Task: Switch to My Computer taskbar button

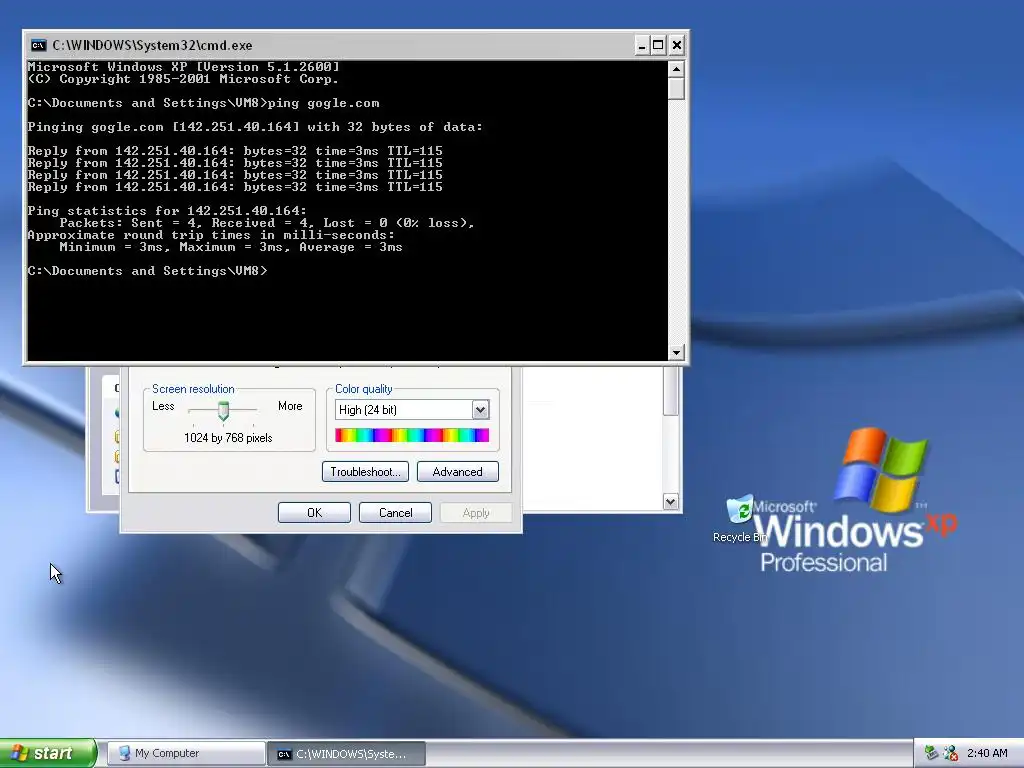Action: pos(186,754)
